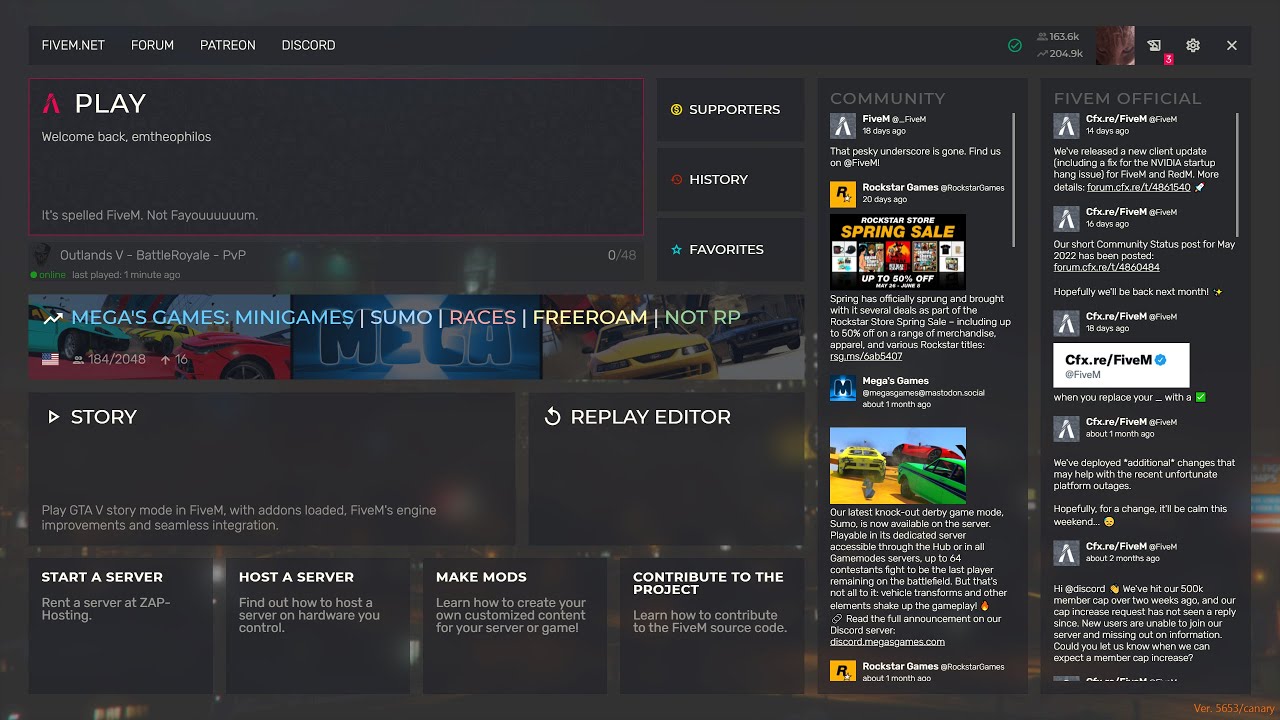Screen dimensions: 1280x720
Task: Open the PLAY panel
Action: pyautogui.click(x=336, y=157)
